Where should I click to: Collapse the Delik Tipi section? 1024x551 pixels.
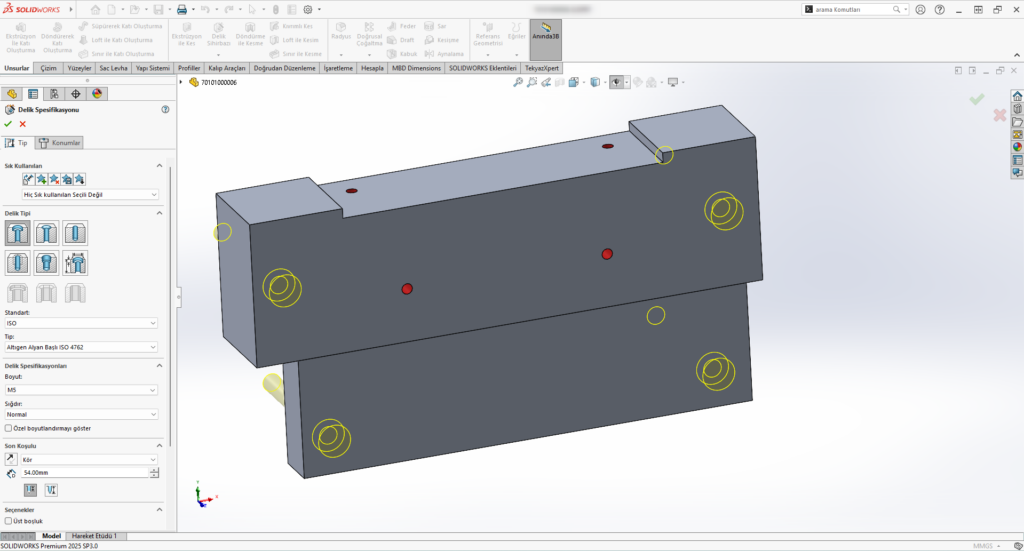(159, 213)
